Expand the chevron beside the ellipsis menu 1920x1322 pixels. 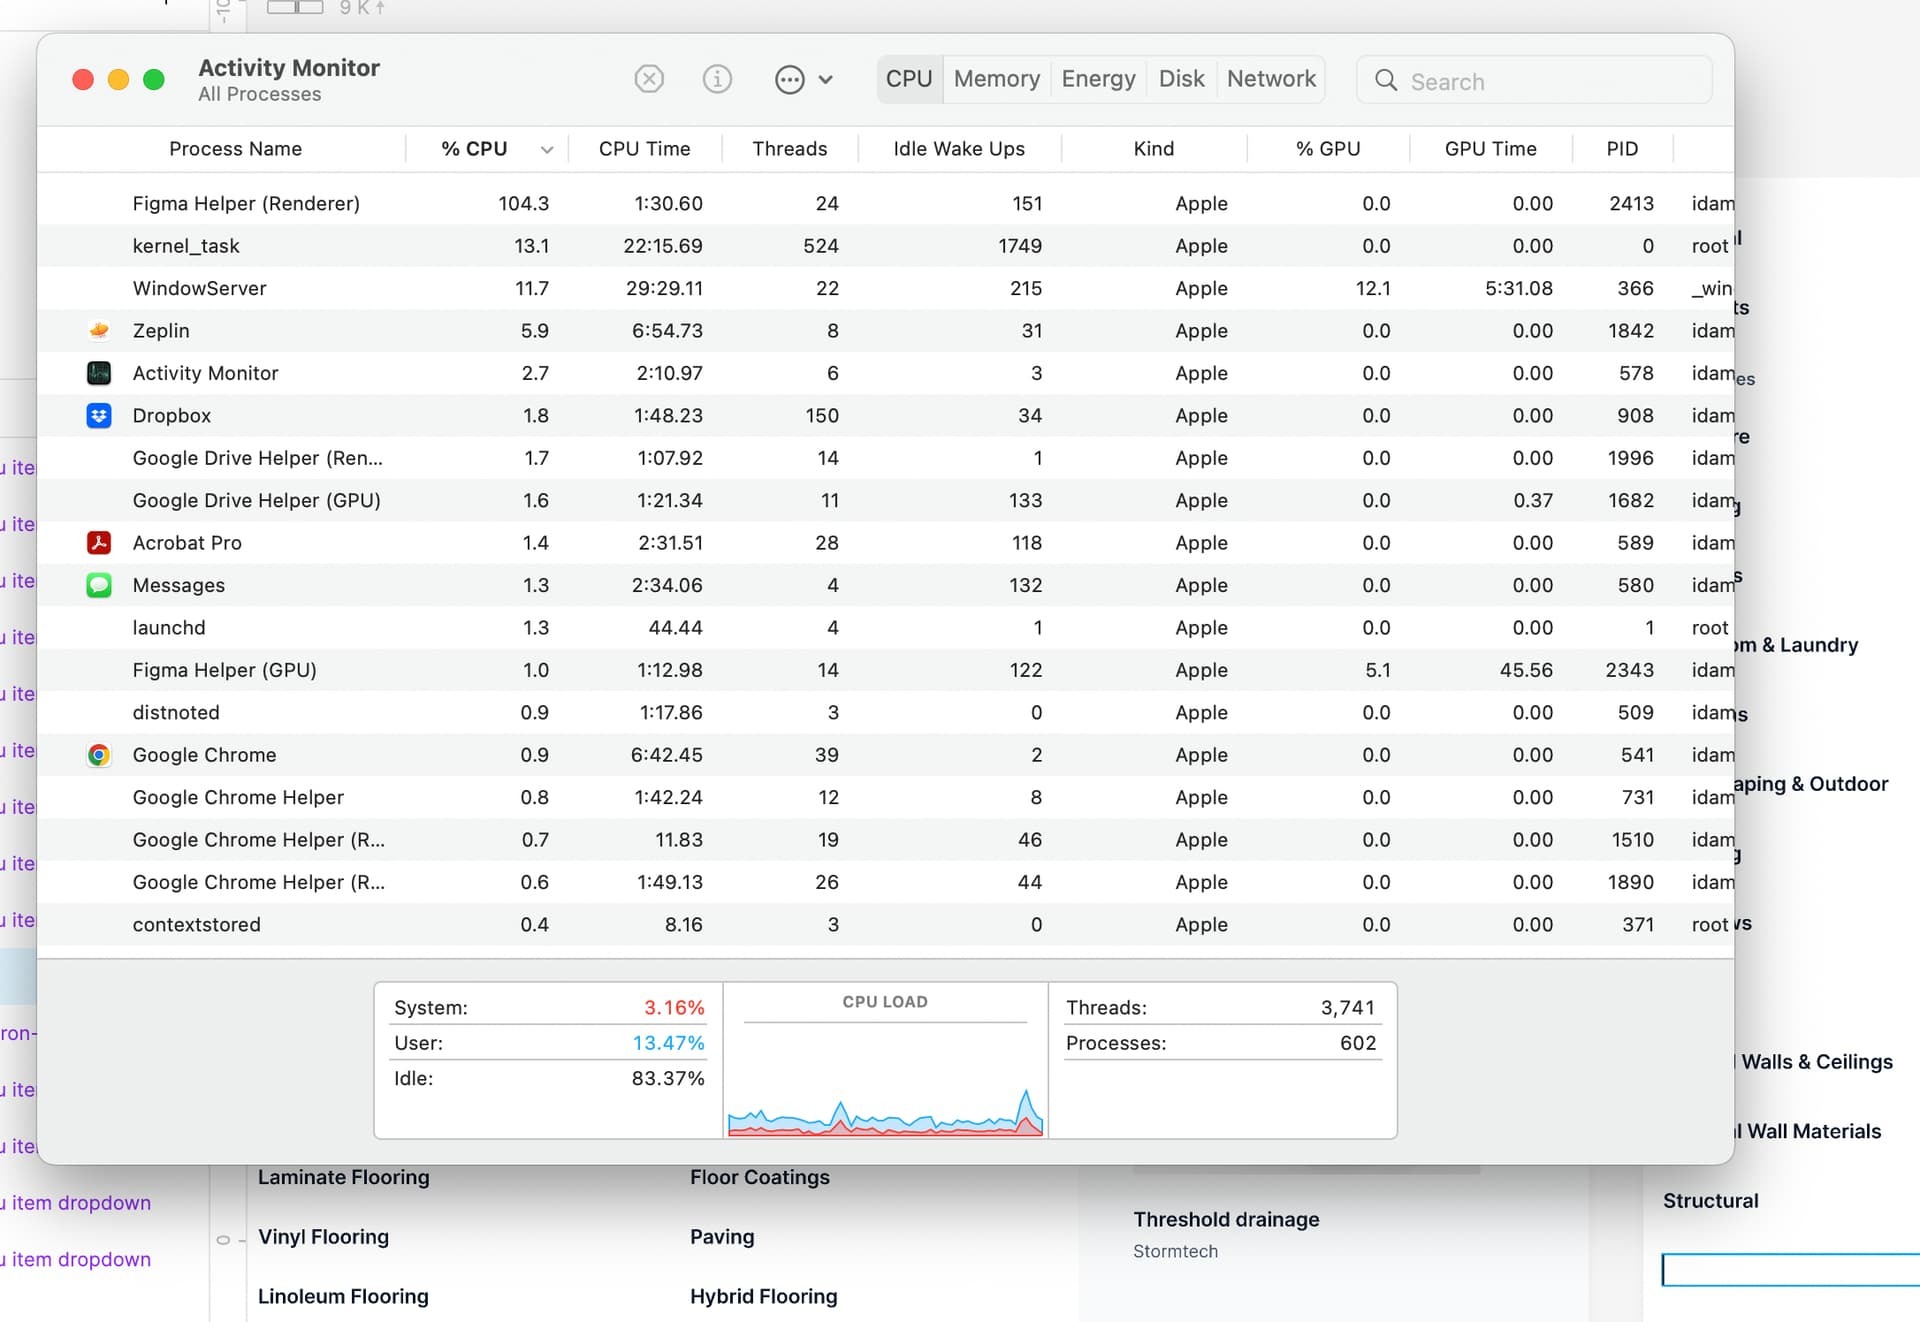coord(825,79)
